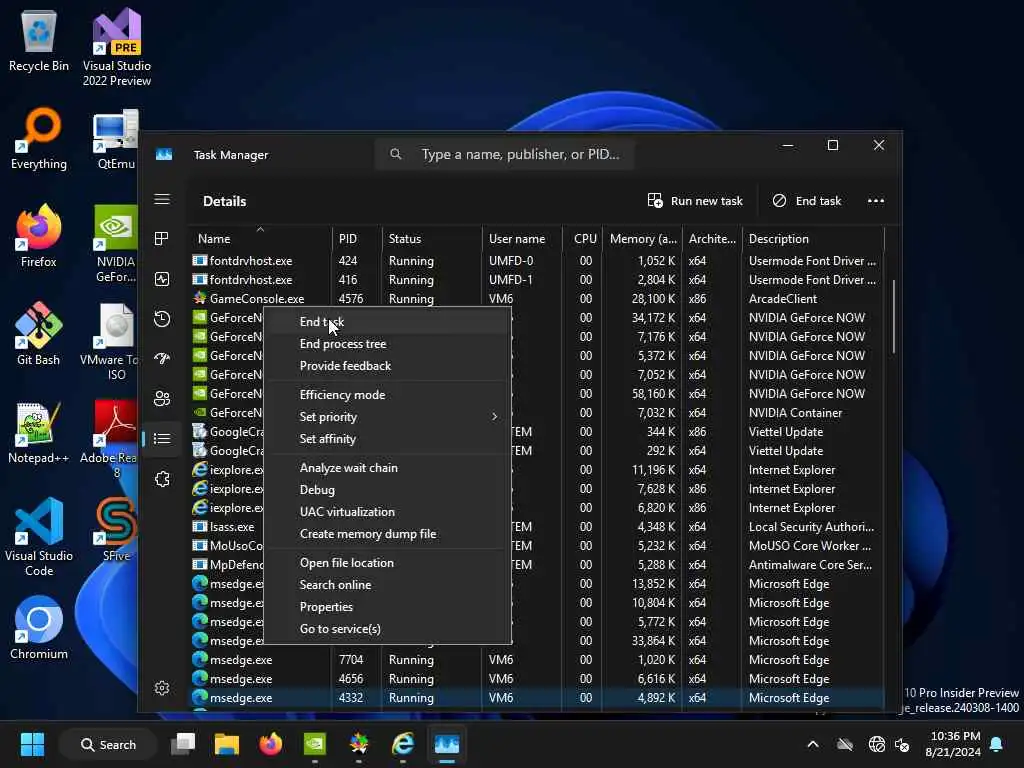Choose Open file location

[387, 564]
